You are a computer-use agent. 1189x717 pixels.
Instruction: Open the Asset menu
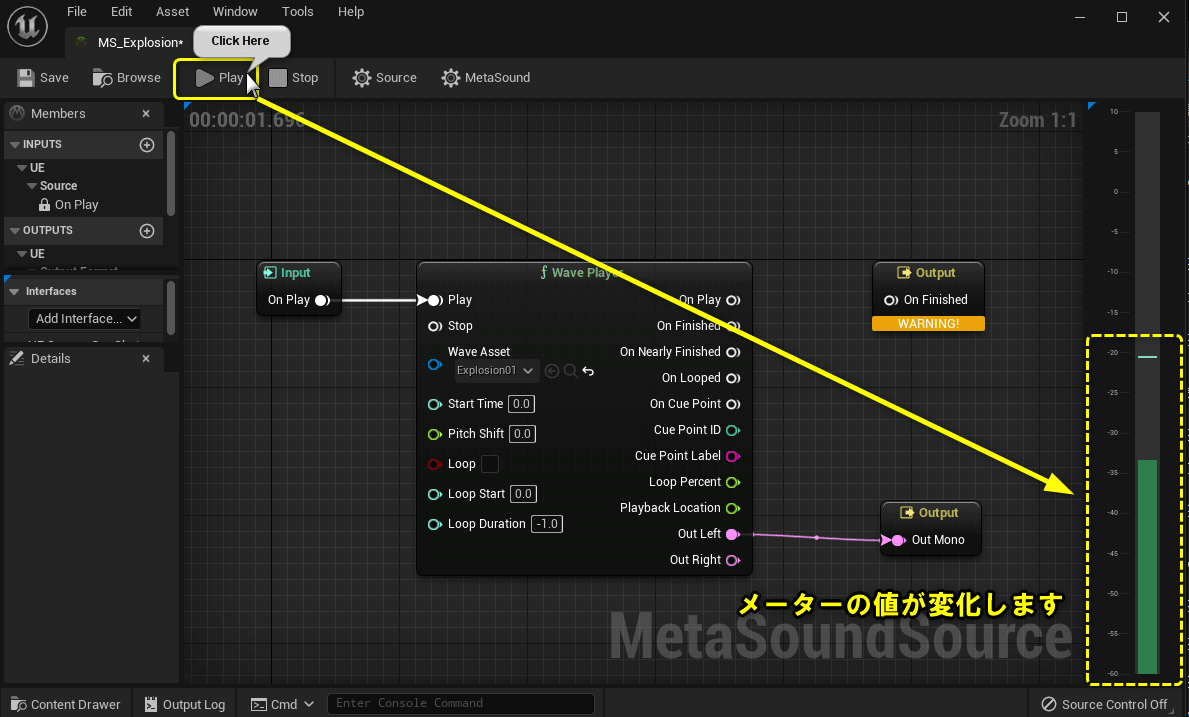pos(172,11)
